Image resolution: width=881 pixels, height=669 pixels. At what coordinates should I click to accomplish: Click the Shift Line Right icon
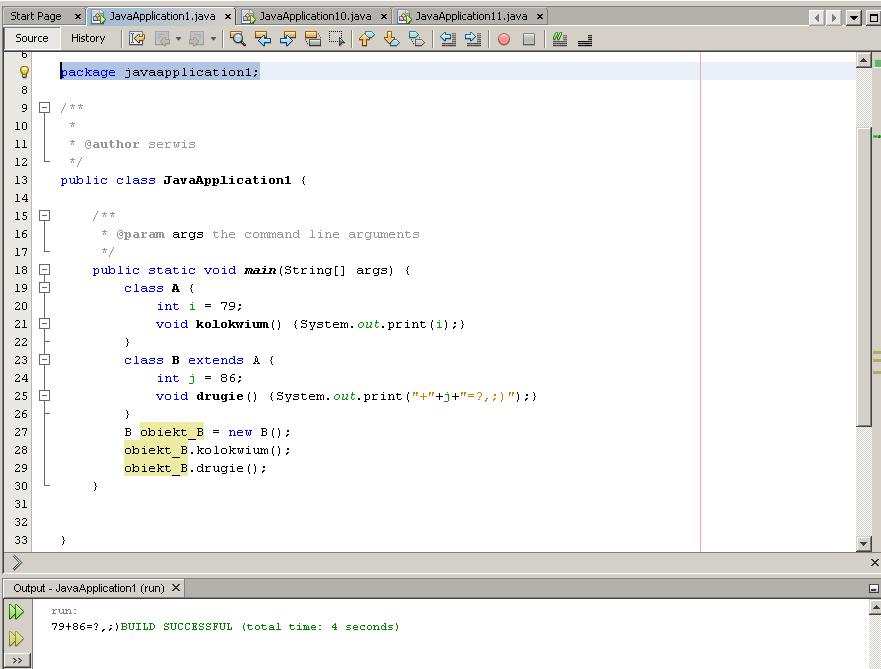pyautogui.click(x=472, y=38)
